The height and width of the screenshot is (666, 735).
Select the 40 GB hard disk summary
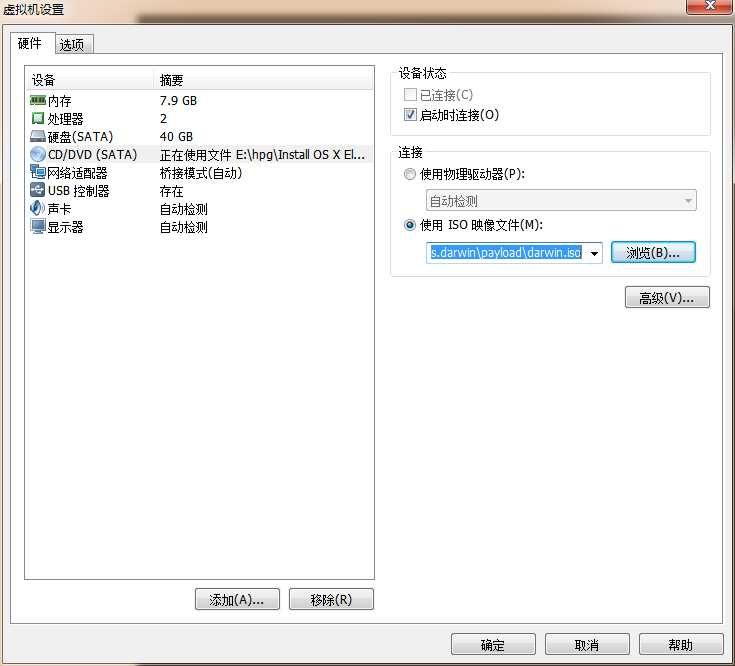[x=176, y=136]
